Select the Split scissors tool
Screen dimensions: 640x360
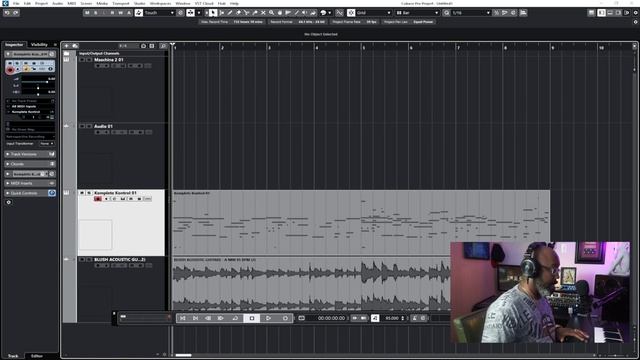coord(247,13)
